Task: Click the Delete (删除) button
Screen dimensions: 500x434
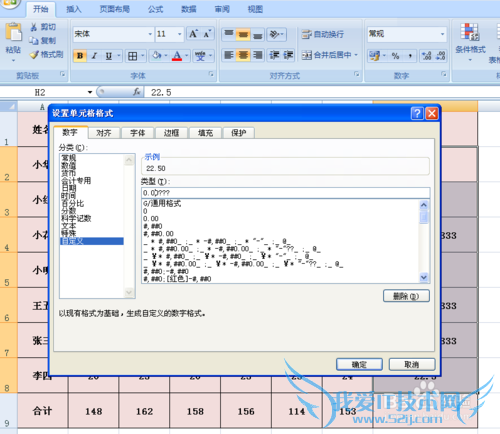Action: tap(406, 296)
